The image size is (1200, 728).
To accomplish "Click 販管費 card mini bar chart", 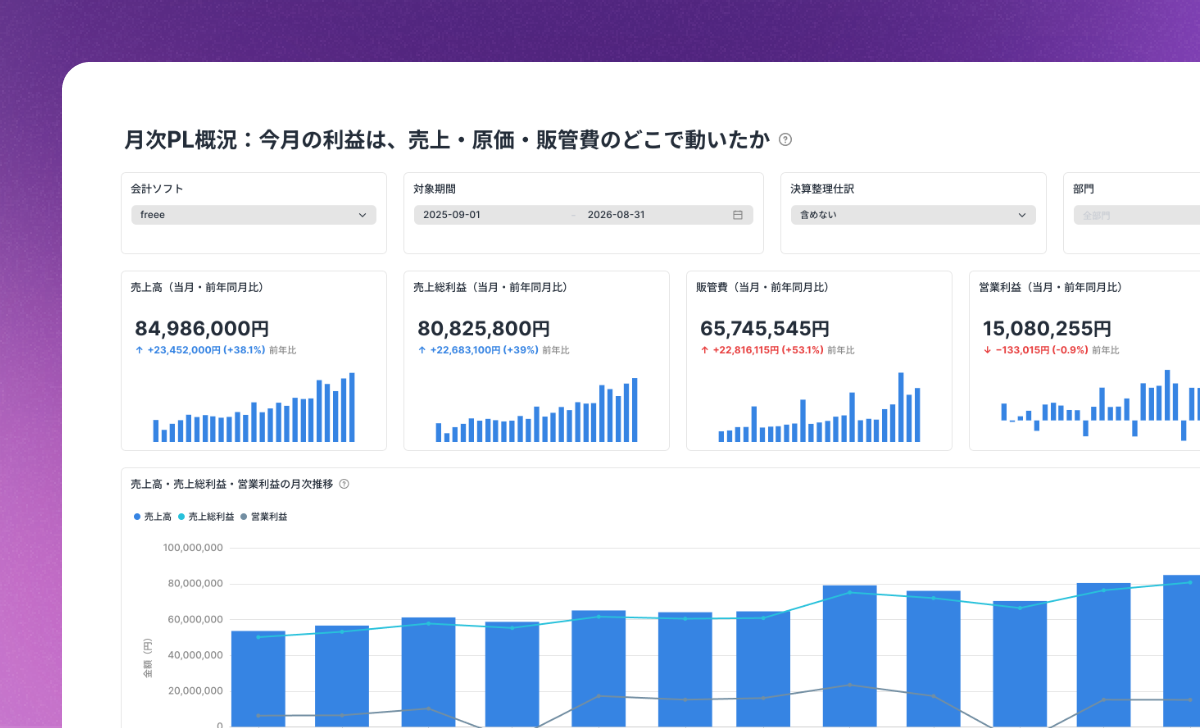I will point(819,407).
